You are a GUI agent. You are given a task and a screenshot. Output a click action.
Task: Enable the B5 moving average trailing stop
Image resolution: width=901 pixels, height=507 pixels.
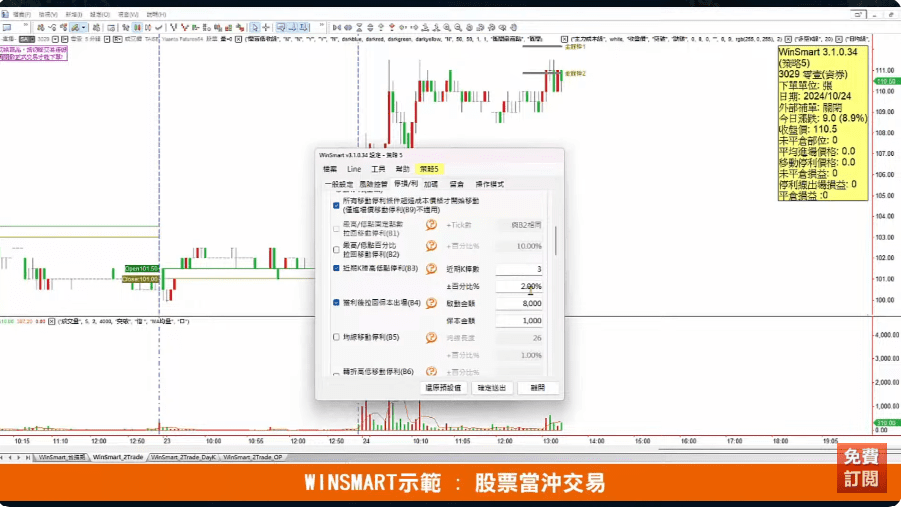tap(336, 337)
